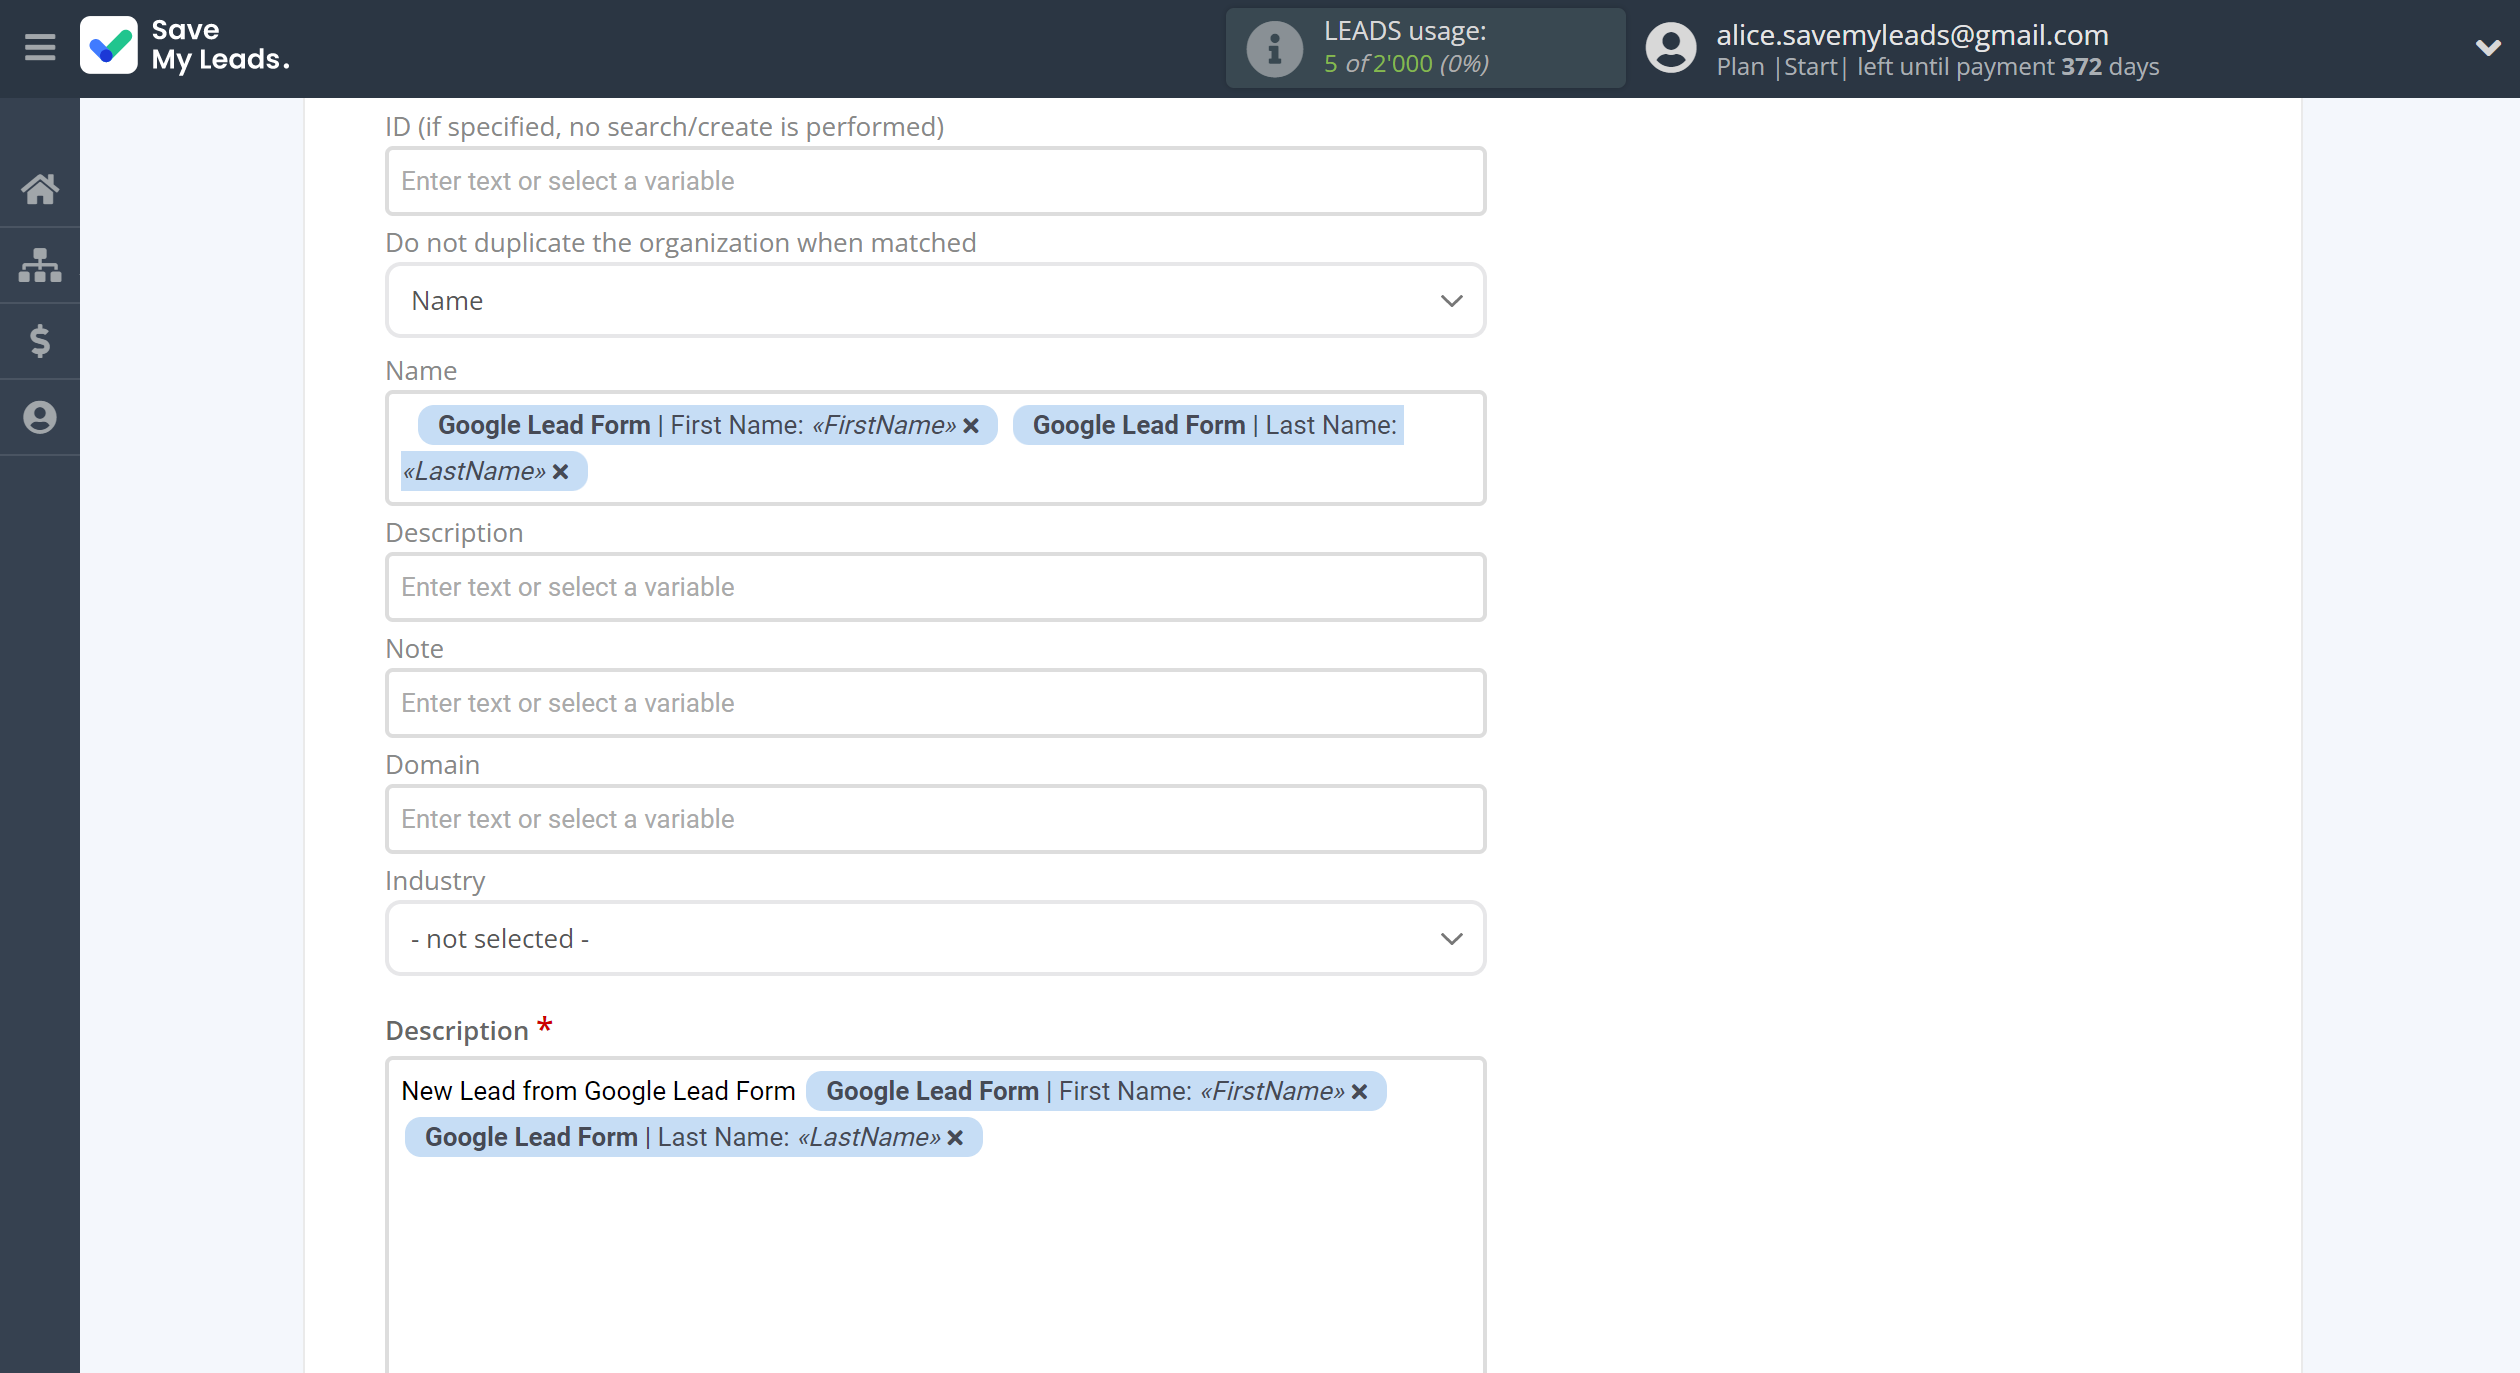This screenshot has height=1373, width=2520.
Task: Remove LastName tag from required Description
Action: click(x=955, y=1138)
